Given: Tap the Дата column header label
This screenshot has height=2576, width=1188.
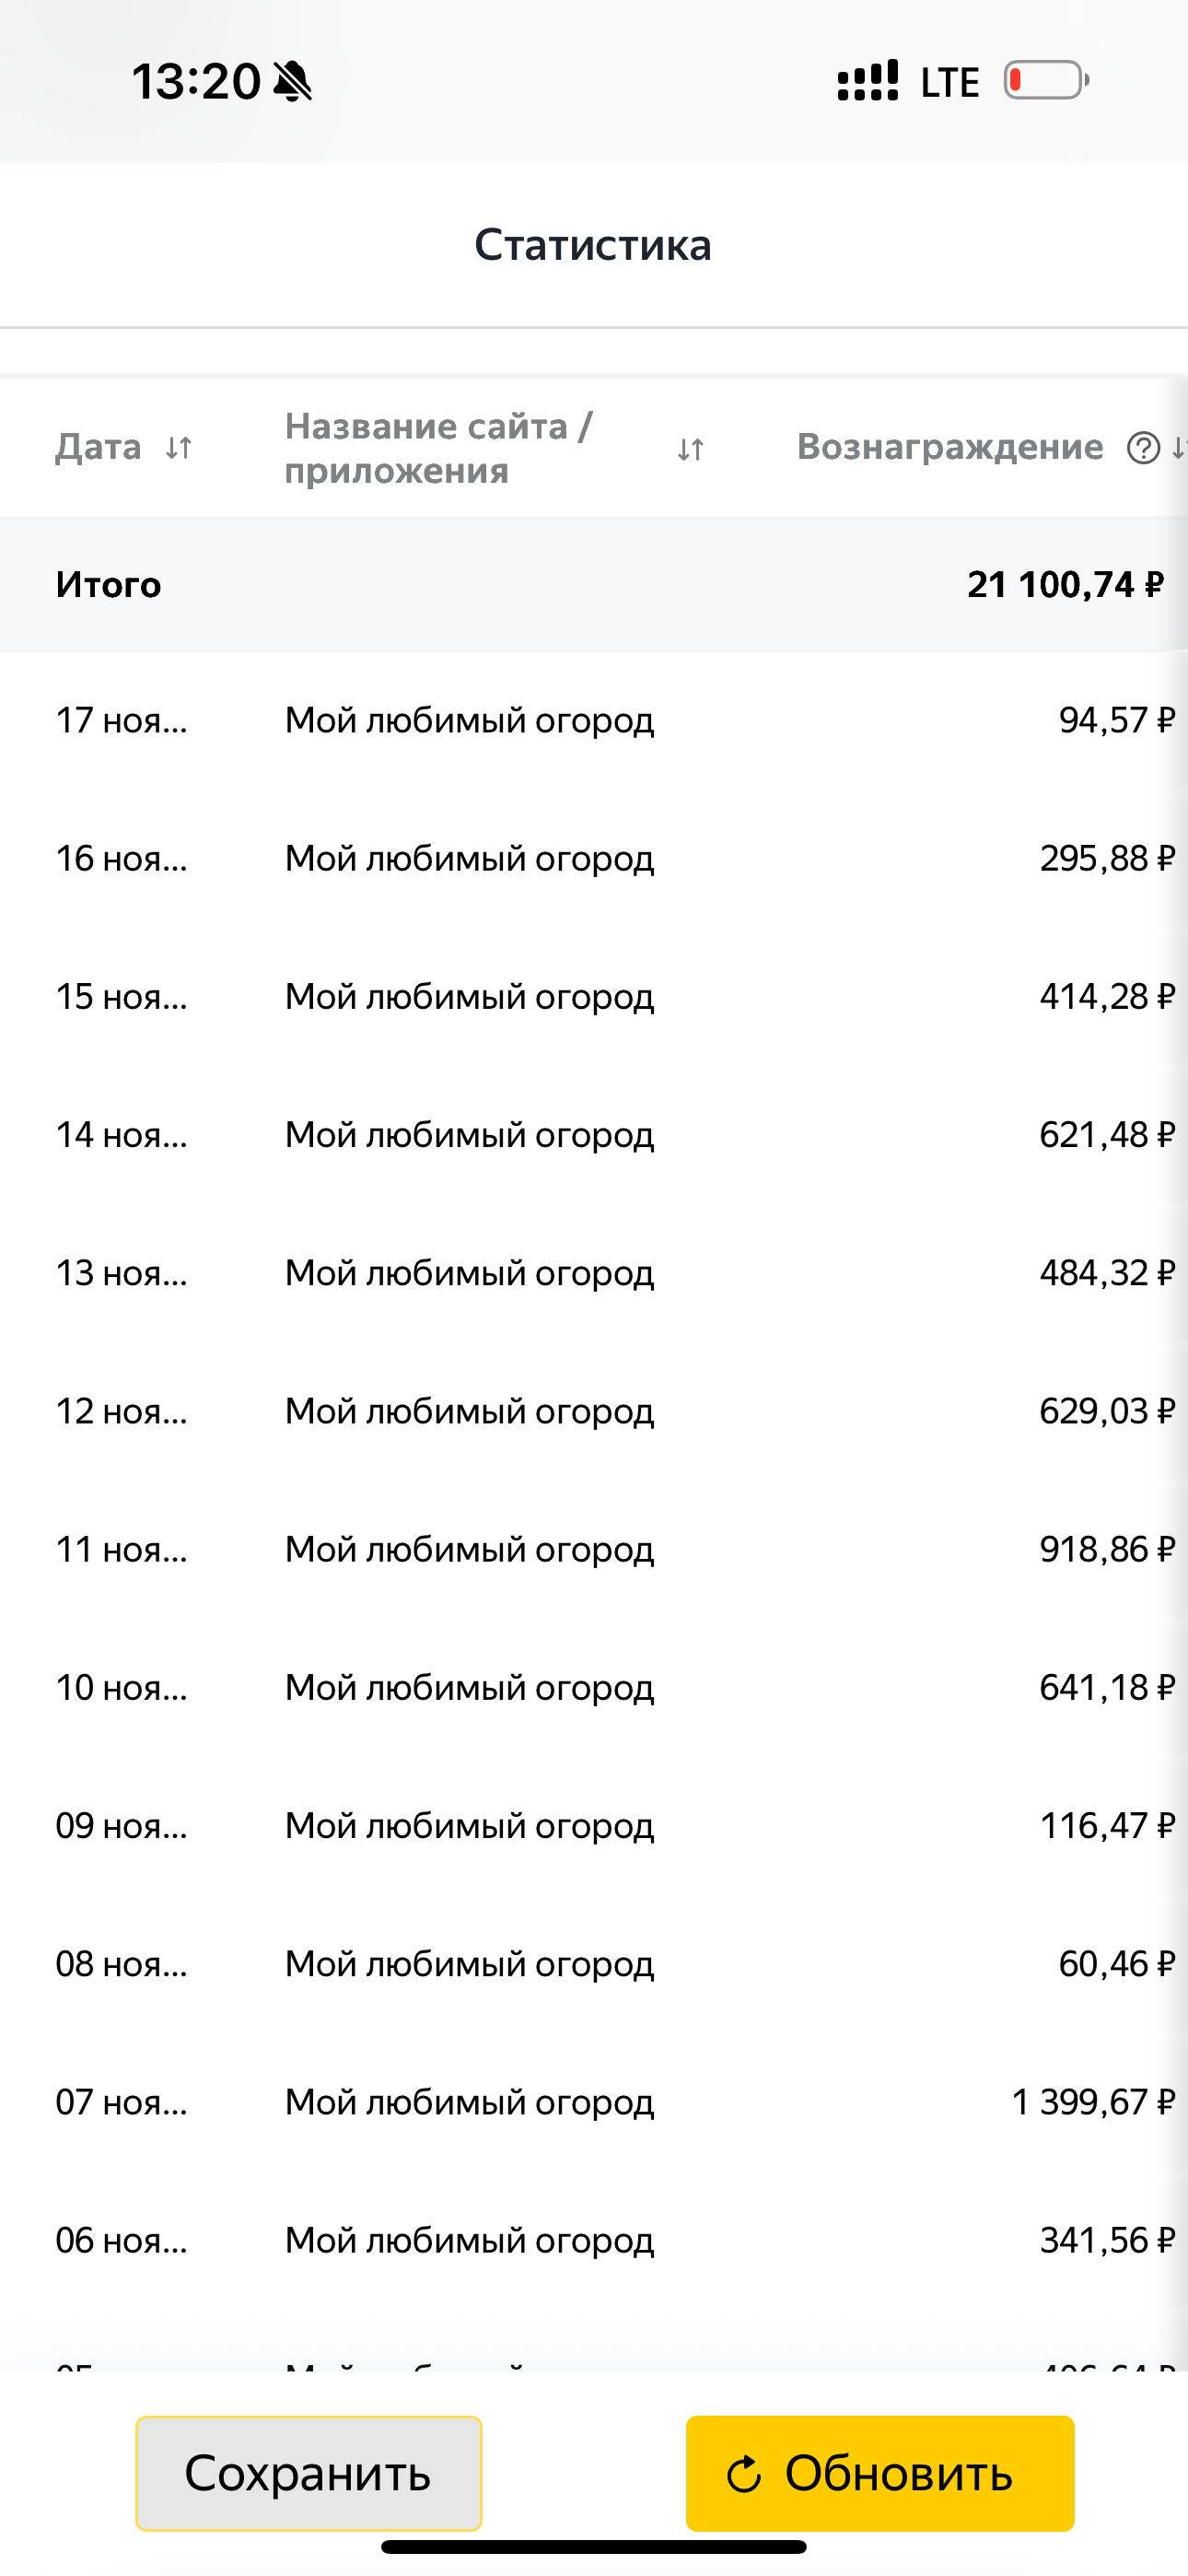Looking at the screenshot, I should (x=98, y=447).
